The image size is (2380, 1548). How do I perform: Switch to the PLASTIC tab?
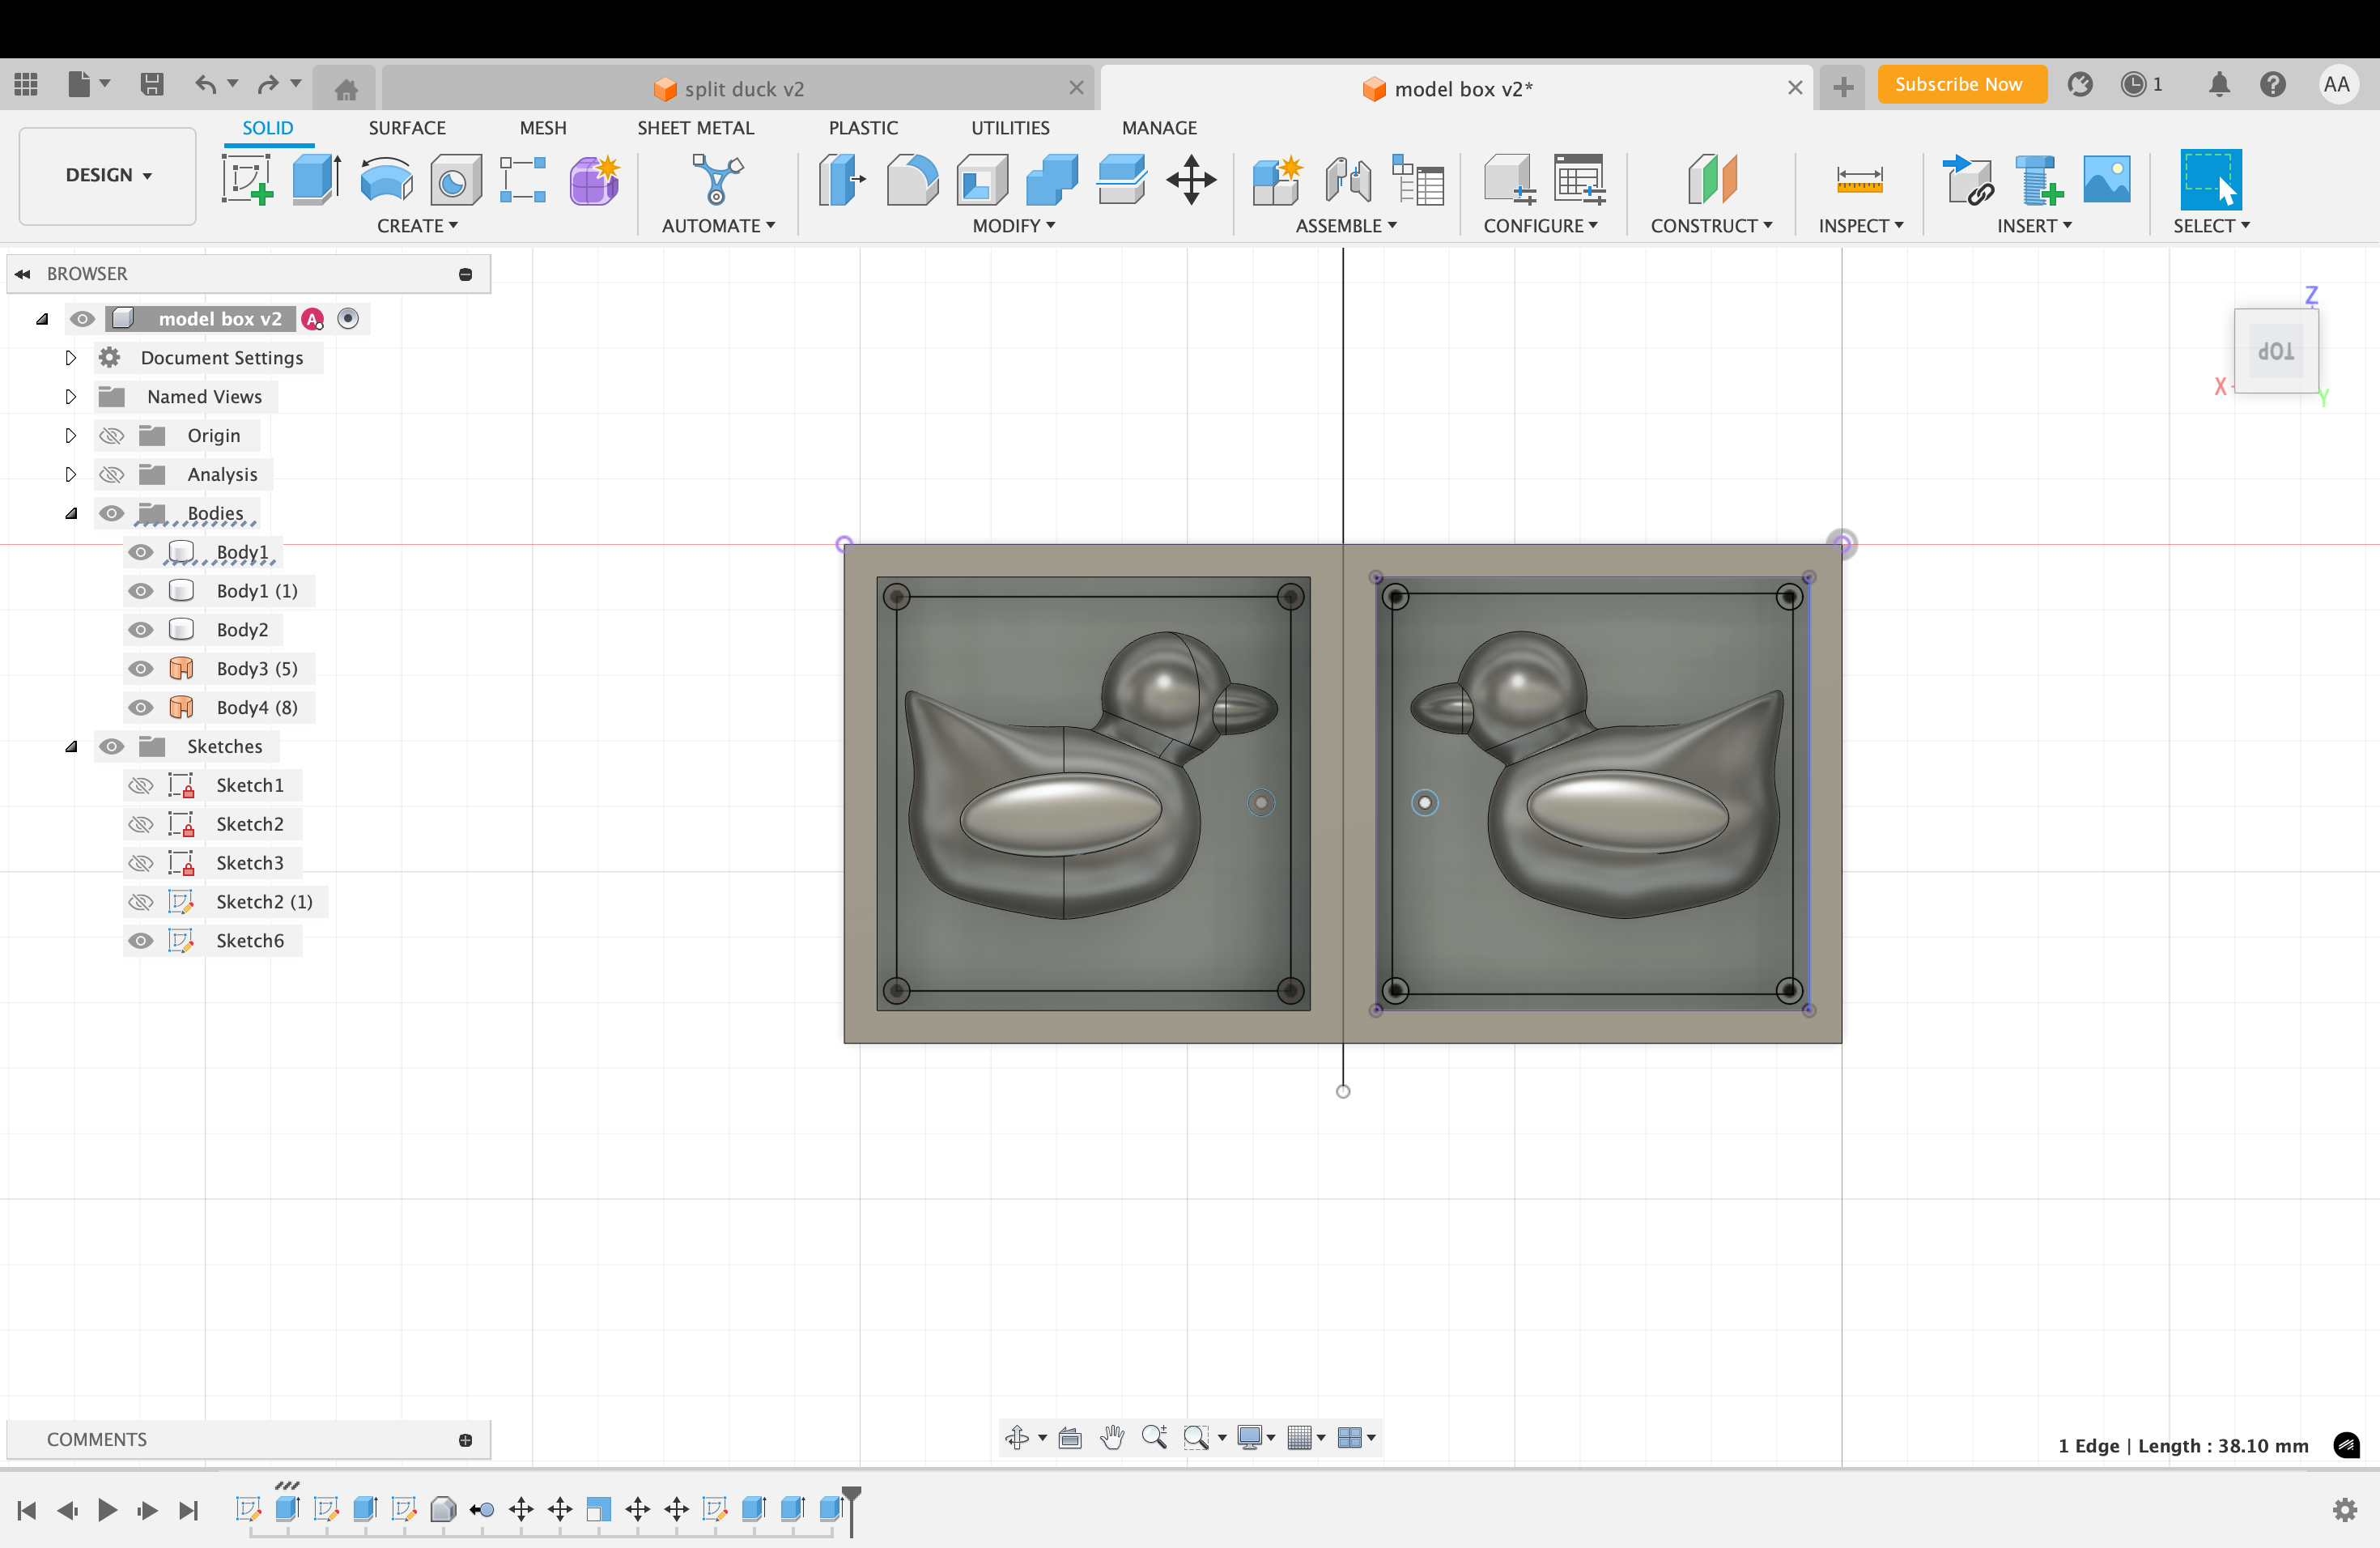tap(863, 128)
